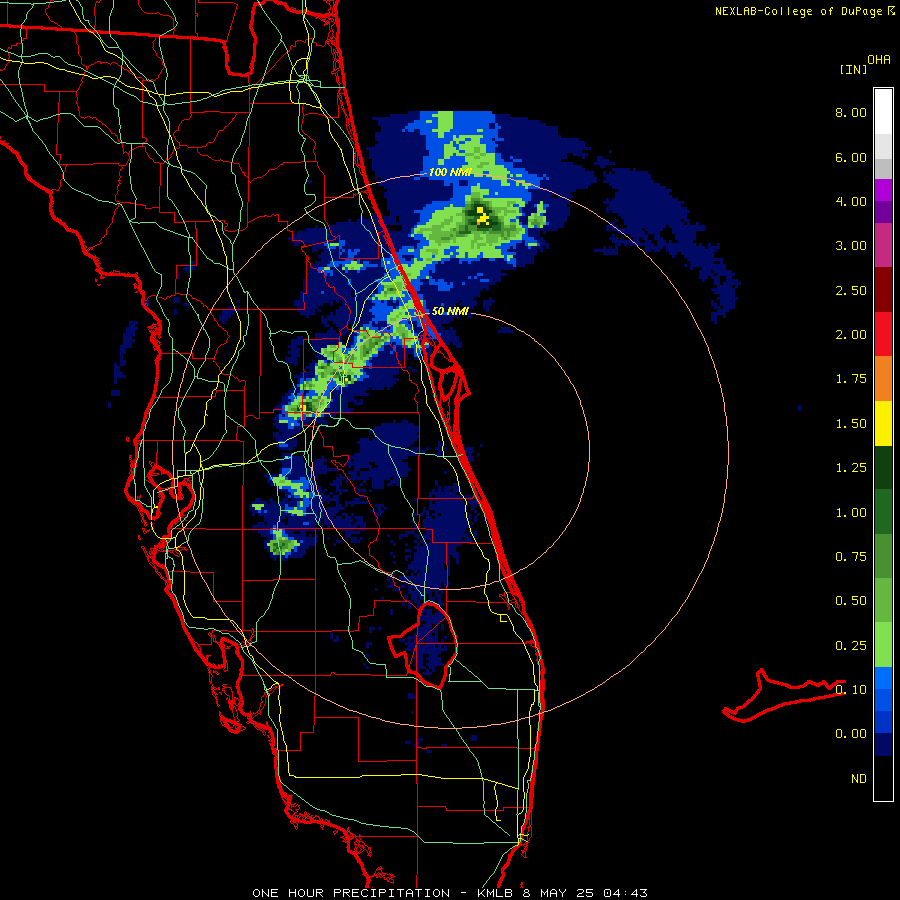Click the 100 NMI range ring label
The image size is (900, 900).
click(449, 172)
